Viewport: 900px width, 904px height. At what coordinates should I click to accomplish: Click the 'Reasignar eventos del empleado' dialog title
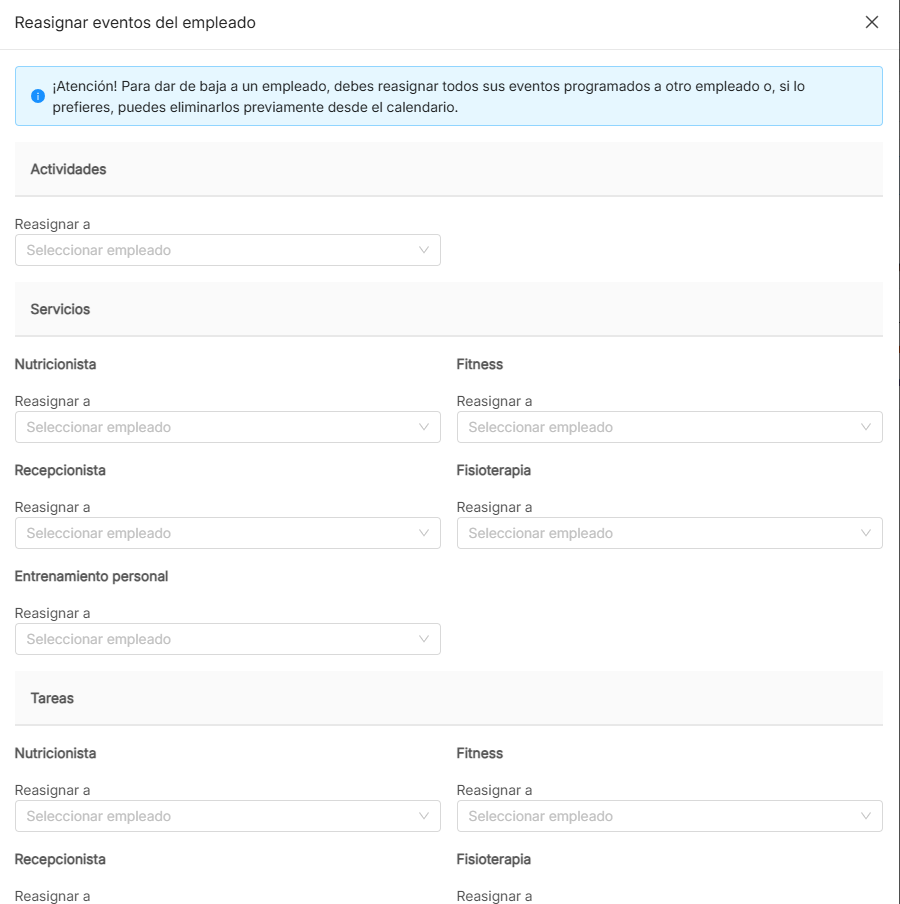tap(135, 22)
